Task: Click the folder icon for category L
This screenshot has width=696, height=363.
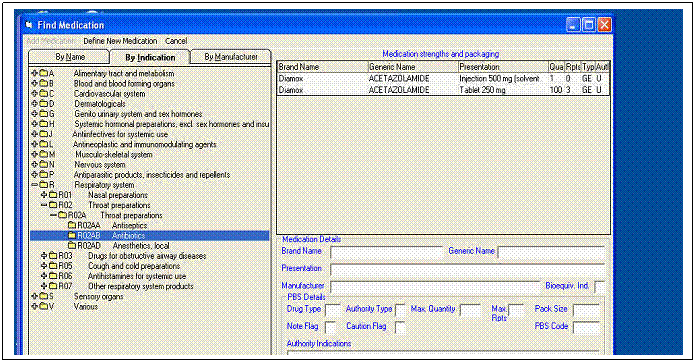Action: point(44,144)
